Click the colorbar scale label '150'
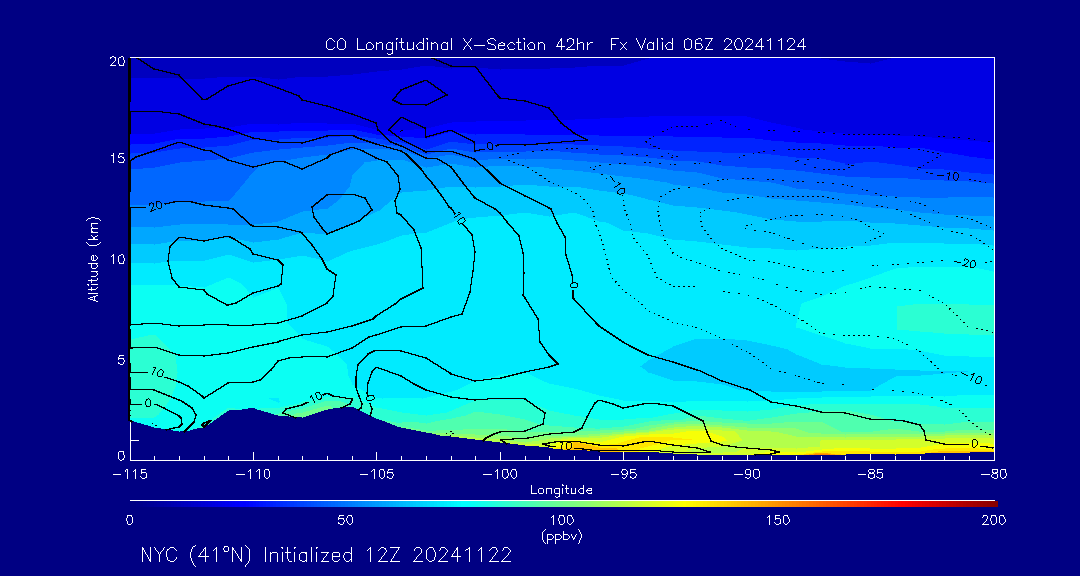 778,520
